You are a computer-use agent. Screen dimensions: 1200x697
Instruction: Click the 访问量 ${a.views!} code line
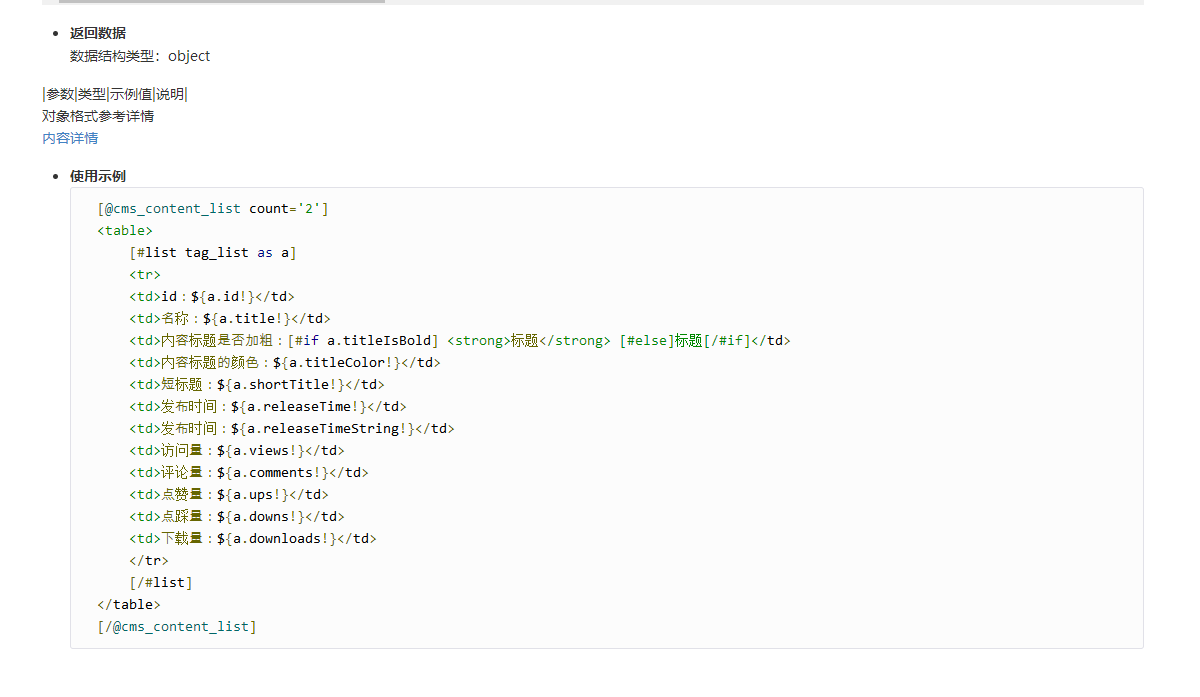tap(237, 451)
